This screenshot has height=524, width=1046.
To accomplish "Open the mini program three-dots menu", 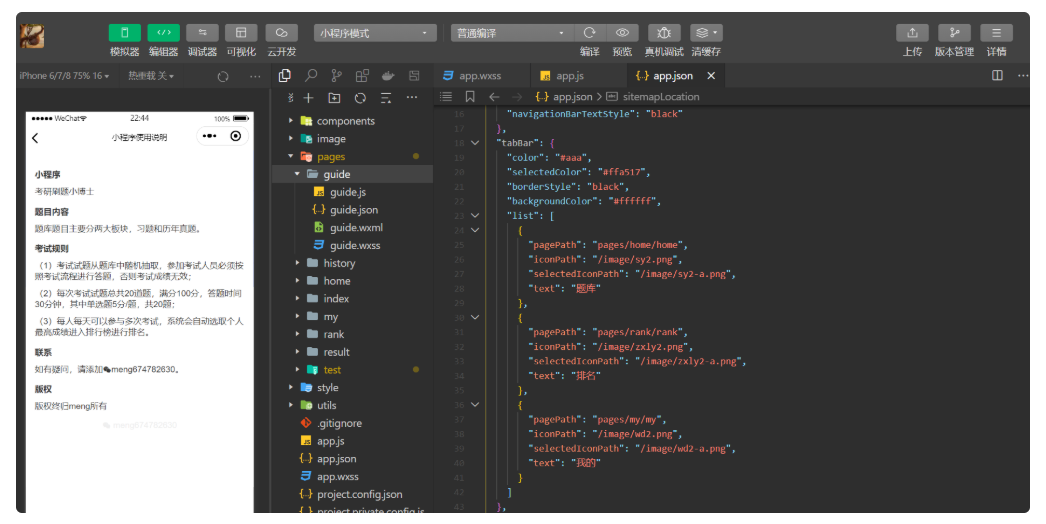I will (x=209, y=136).
